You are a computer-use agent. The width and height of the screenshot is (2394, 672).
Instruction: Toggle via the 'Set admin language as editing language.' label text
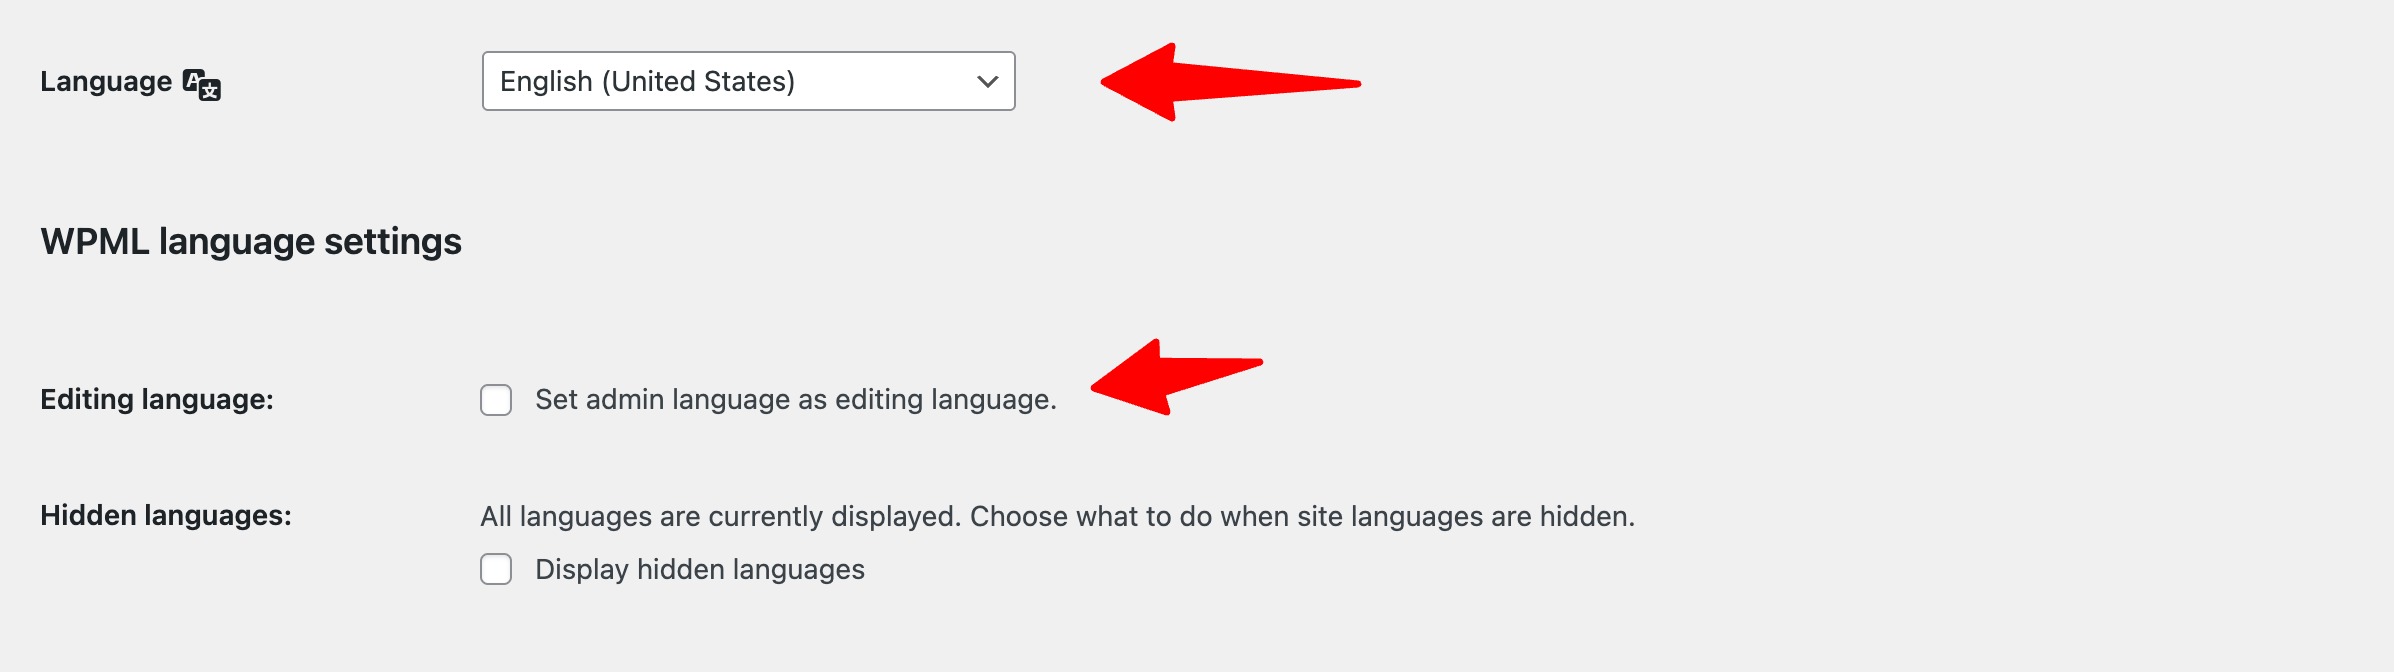point(796,400)
